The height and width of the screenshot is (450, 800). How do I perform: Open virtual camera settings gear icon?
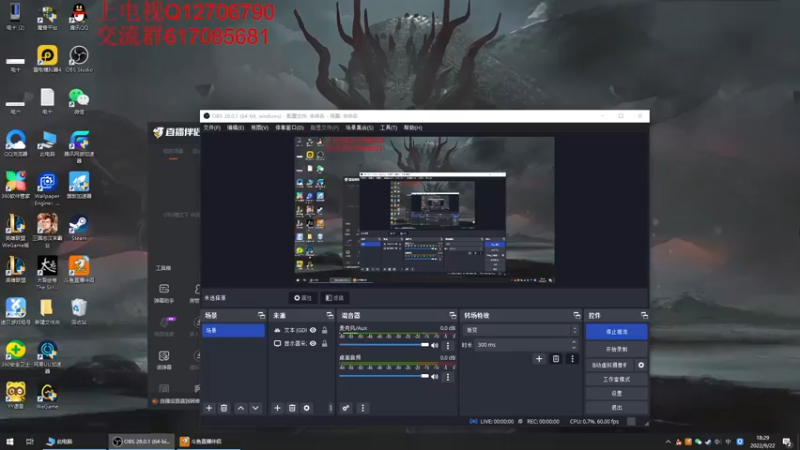coord(641,365)
